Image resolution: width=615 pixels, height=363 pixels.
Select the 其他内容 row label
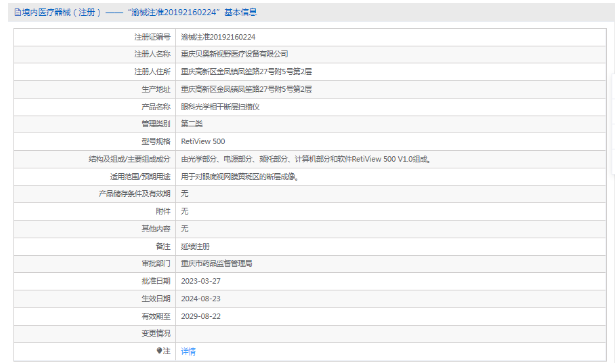tap(156, 228)
